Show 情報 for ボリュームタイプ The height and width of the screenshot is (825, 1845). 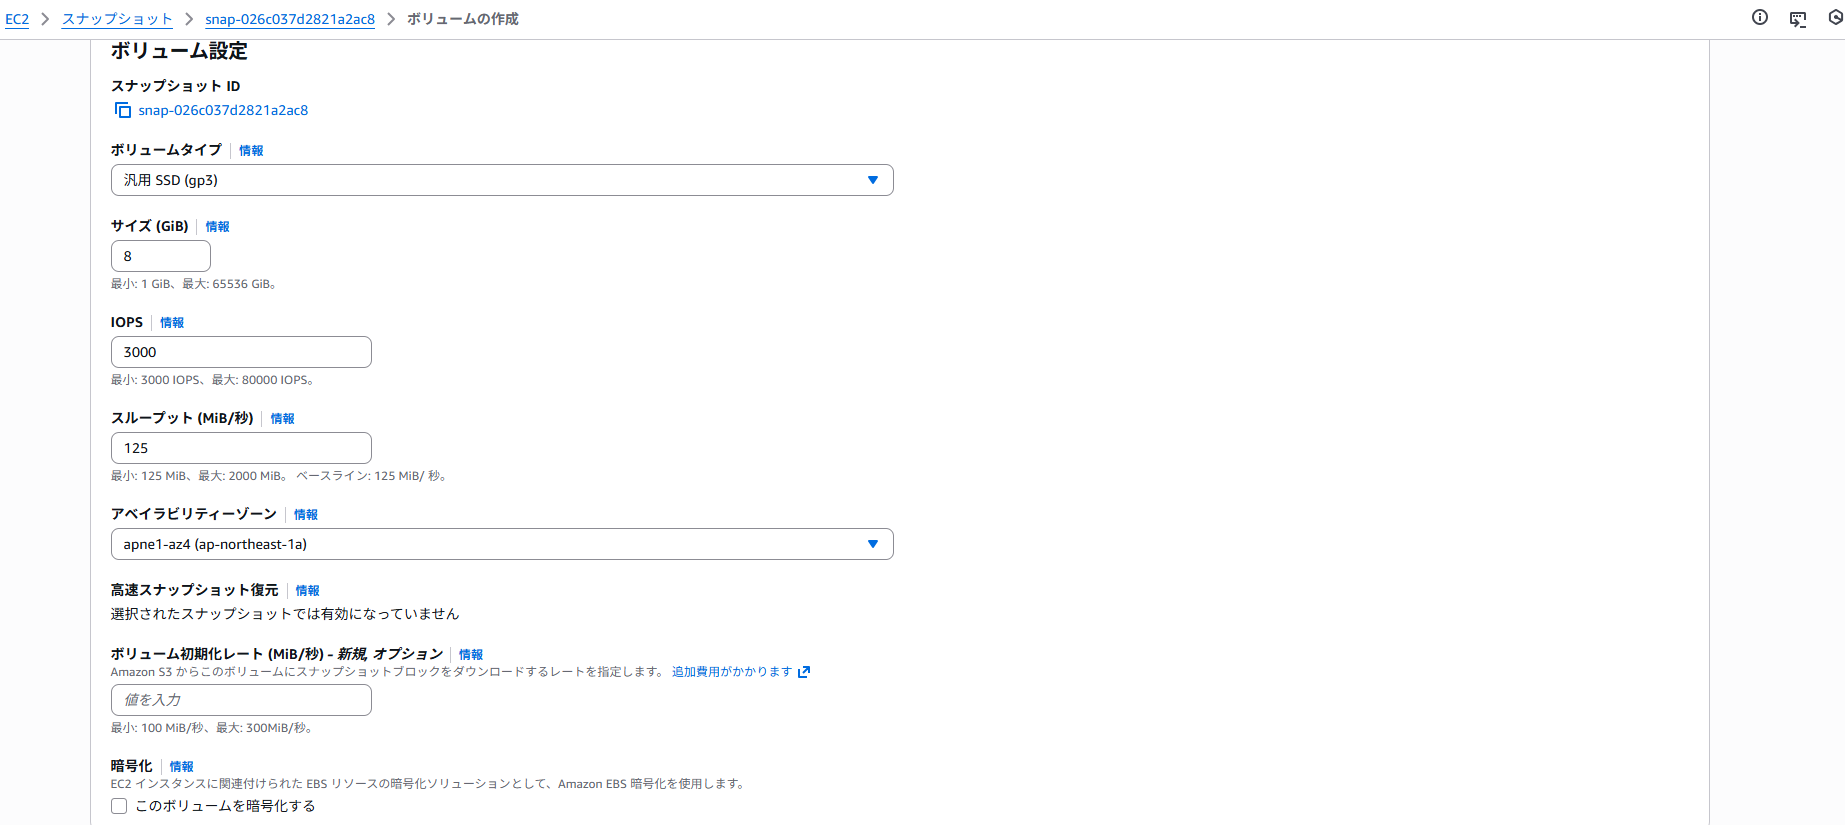(251, 150)
